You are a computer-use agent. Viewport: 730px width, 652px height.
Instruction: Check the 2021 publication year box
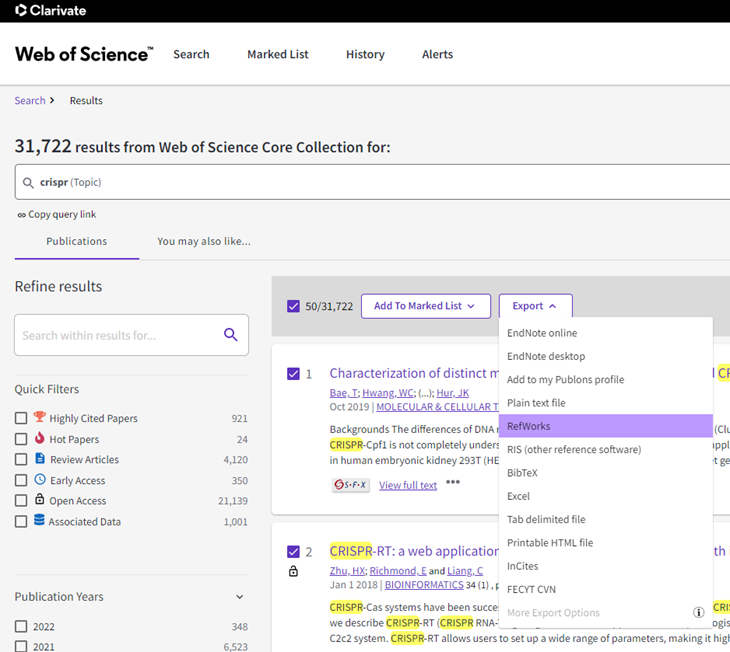21,646
